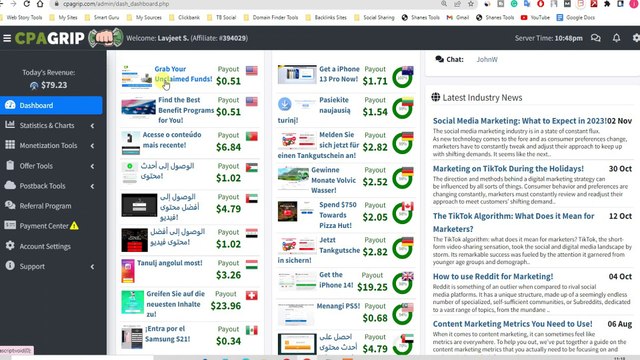The height and width of the screenshot is (360, 640).
Task: Open Entra por el Samsung S21 offer
Action: pyautogui.click(x=167, y=334)
